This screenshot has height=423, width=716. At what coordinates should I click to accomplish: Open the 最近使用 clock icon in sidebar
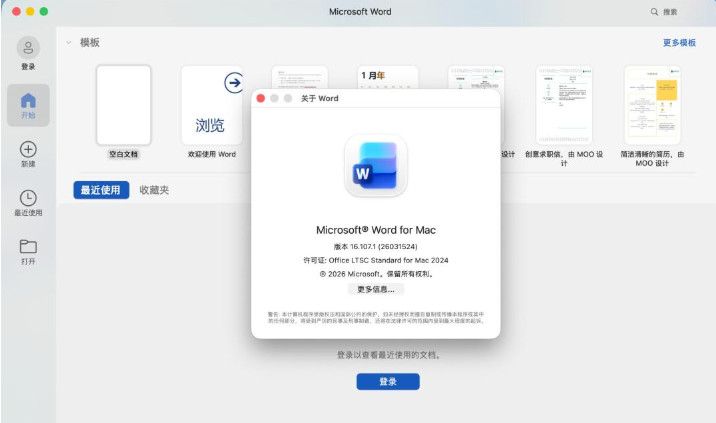tap(28, 198)
